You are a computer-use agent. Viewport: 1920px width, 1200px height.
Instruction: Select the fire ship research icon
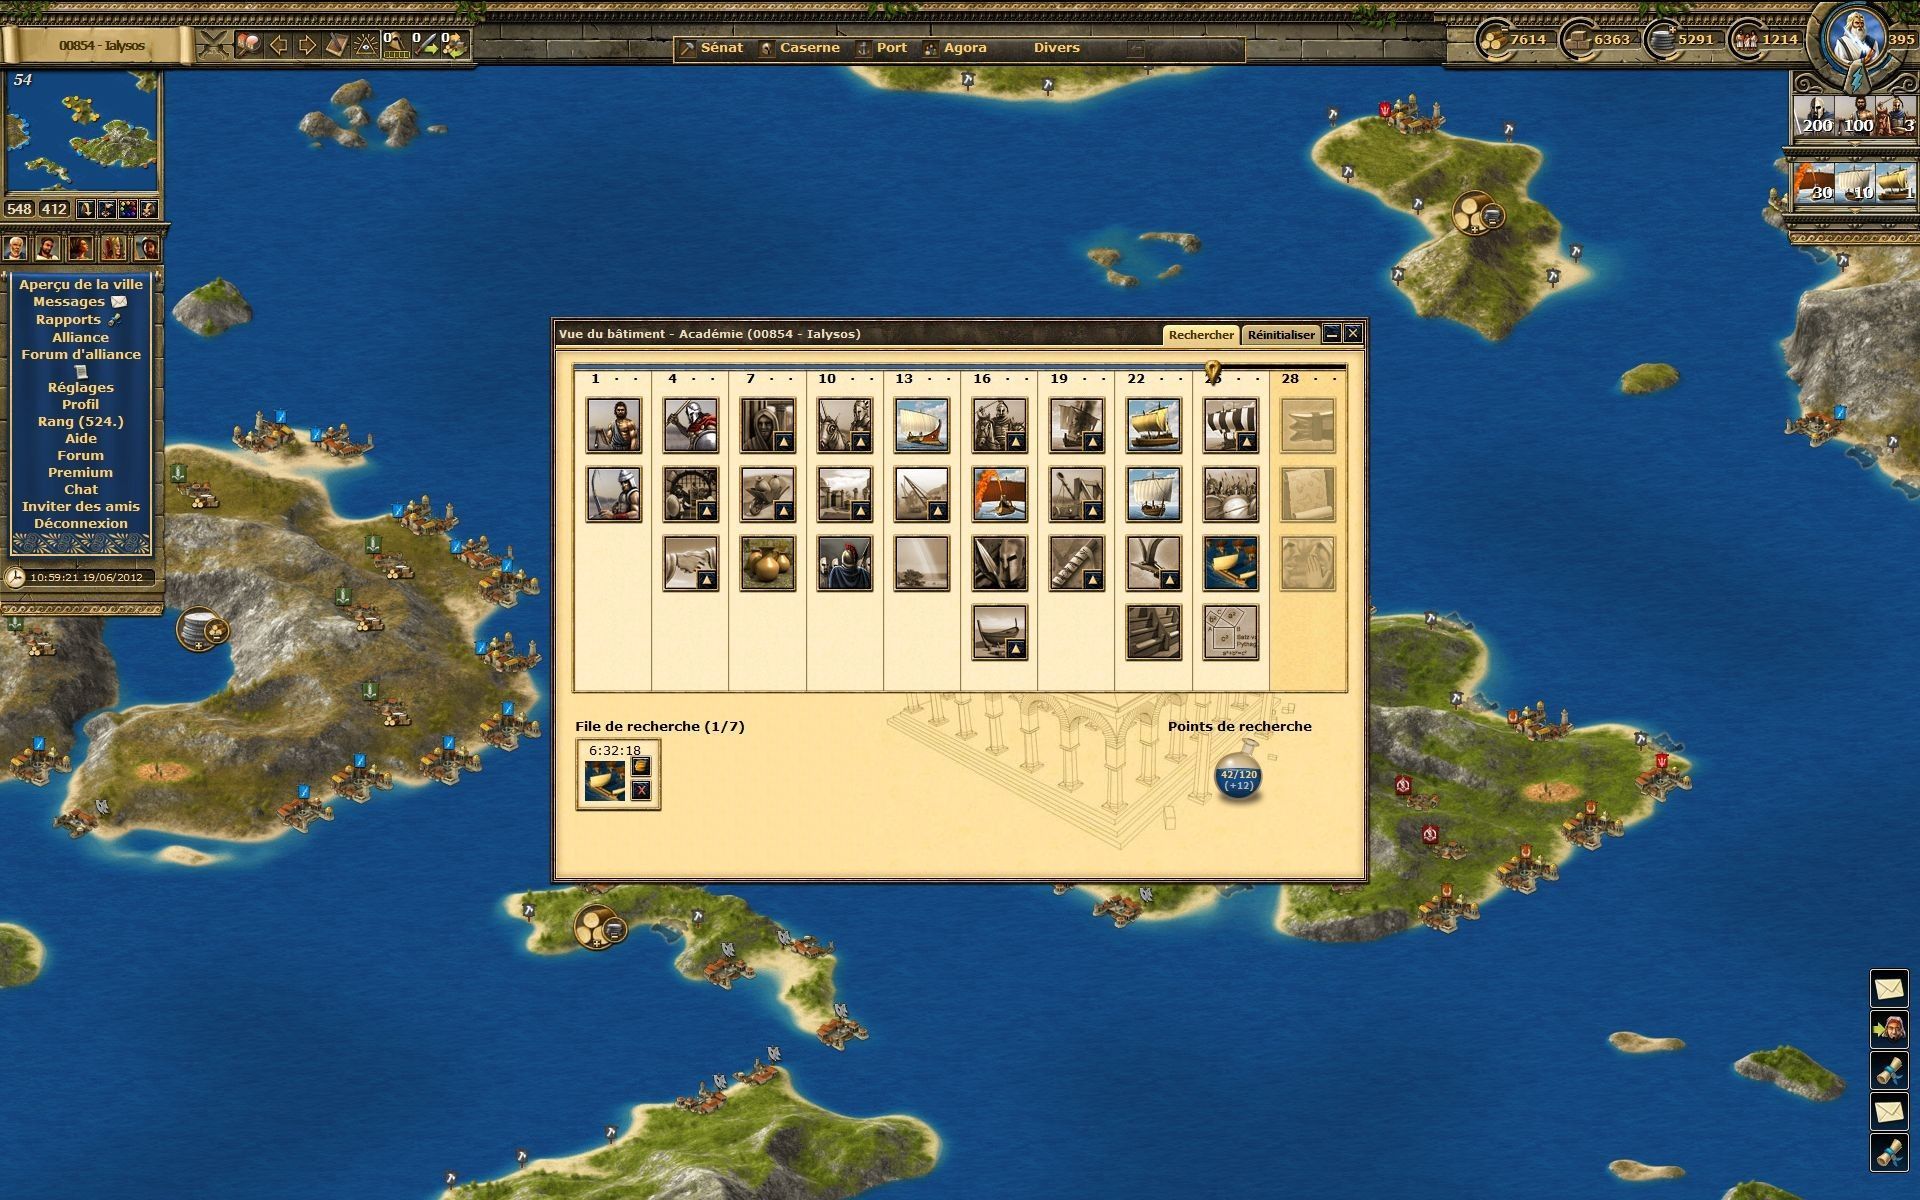pos(999,494)
